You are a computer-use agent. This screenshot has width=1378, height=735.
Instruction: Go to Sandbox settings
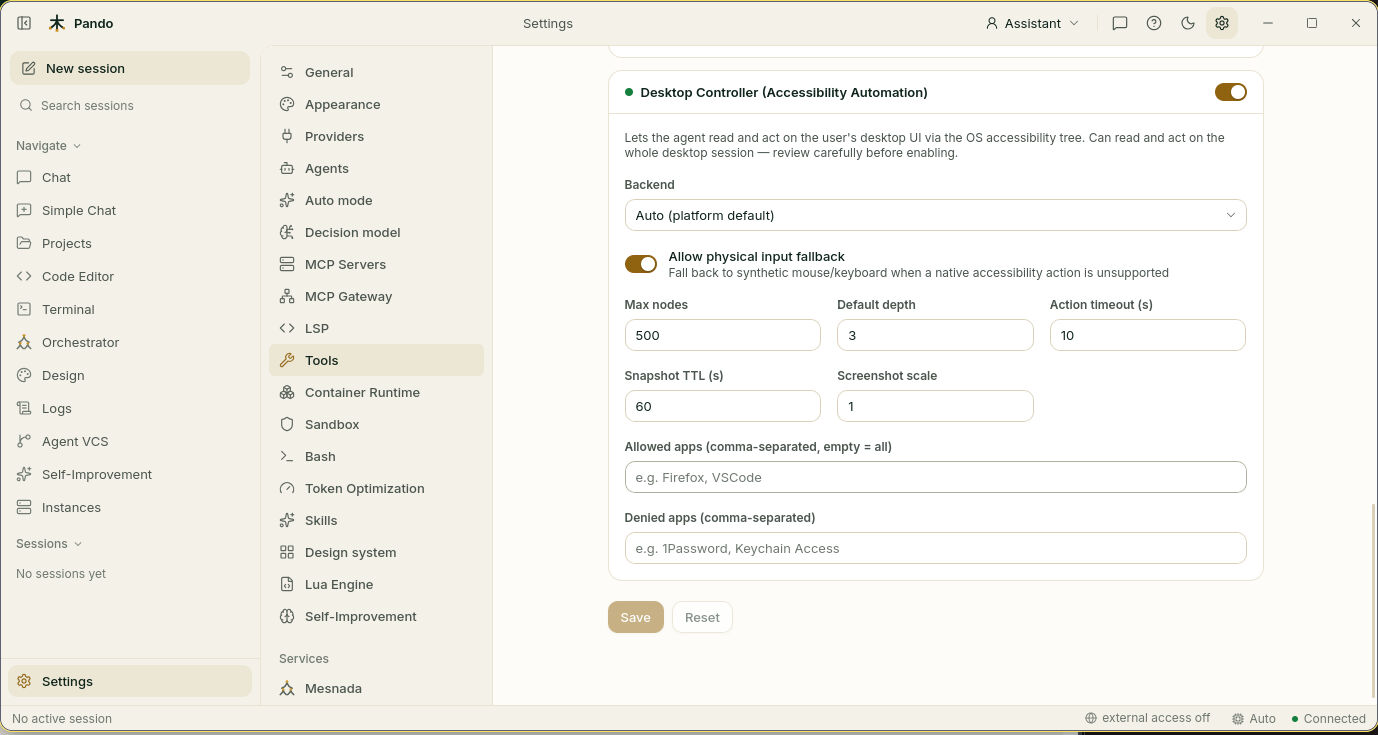click(x=376, y=424)
